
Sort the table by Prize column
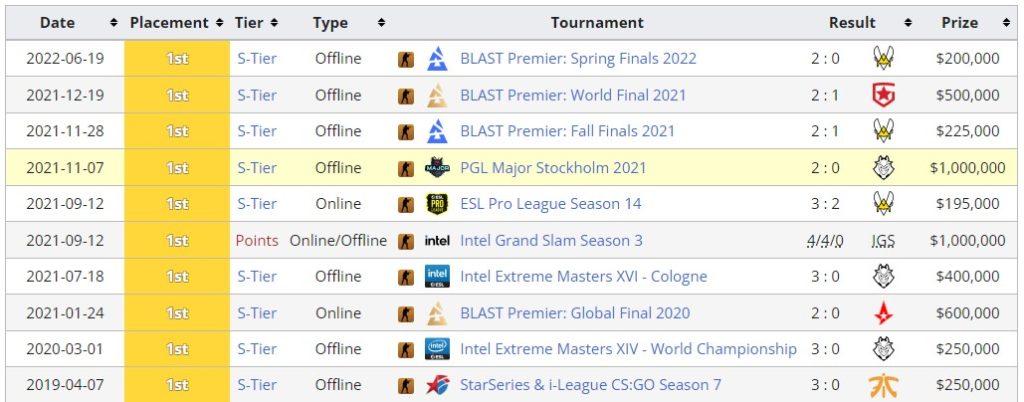click(1006, 23)
